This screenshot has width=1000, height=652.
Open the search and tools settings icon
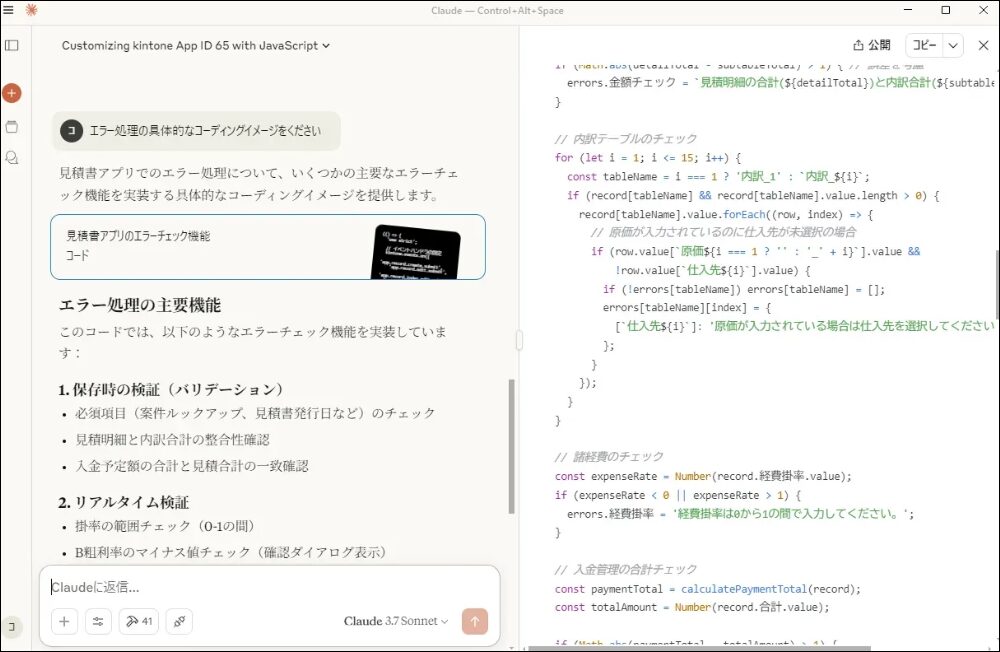coord(98,621)
